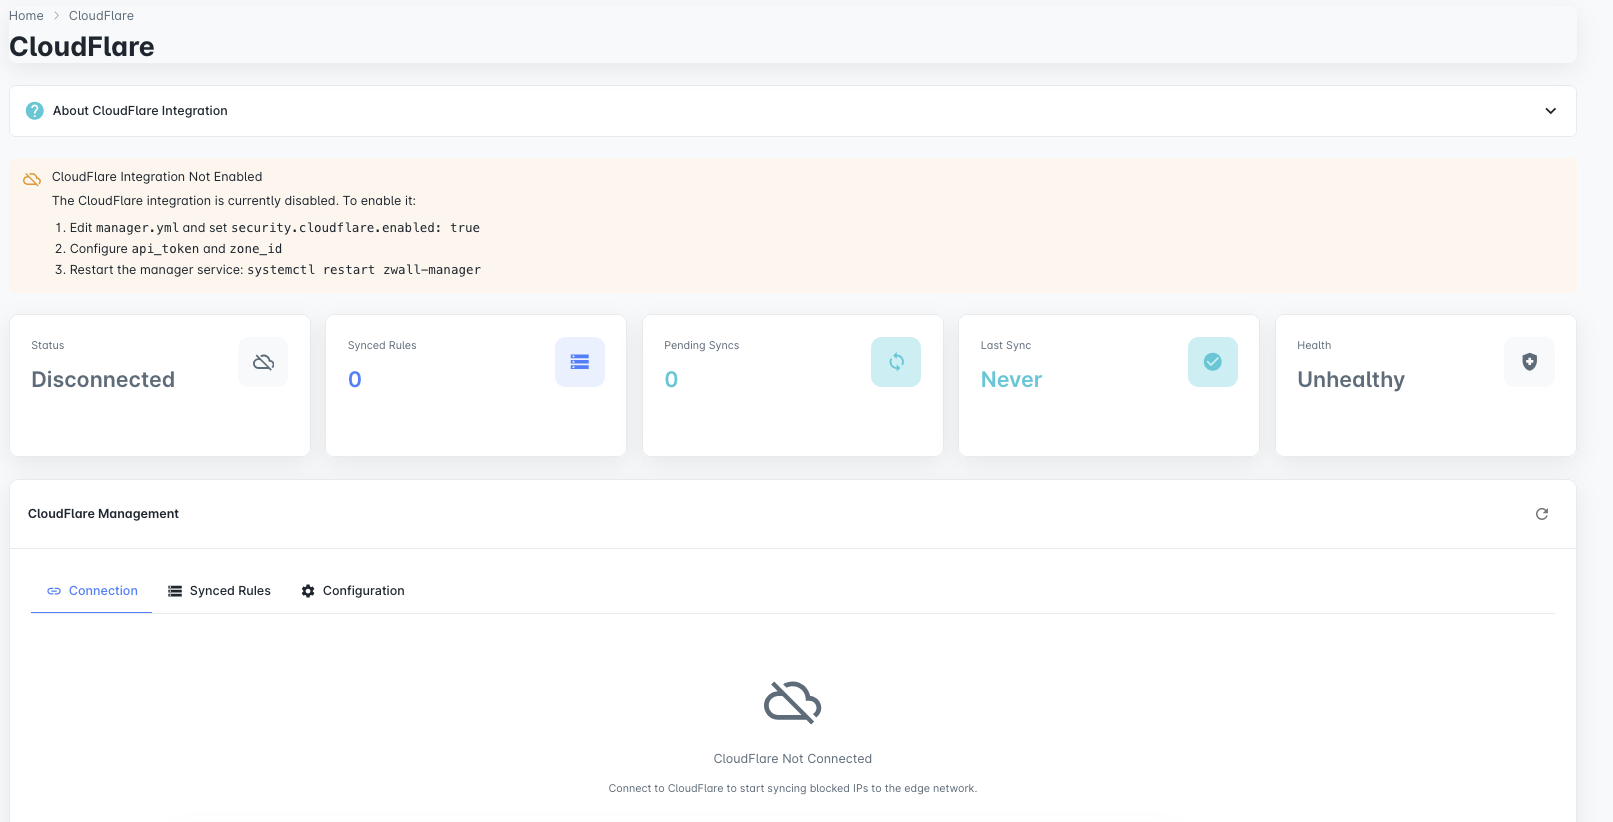1613x822 pixels.
Task: Click the Synced Rules count value 0
Action: pyautogui.click(x=355, y=380)
